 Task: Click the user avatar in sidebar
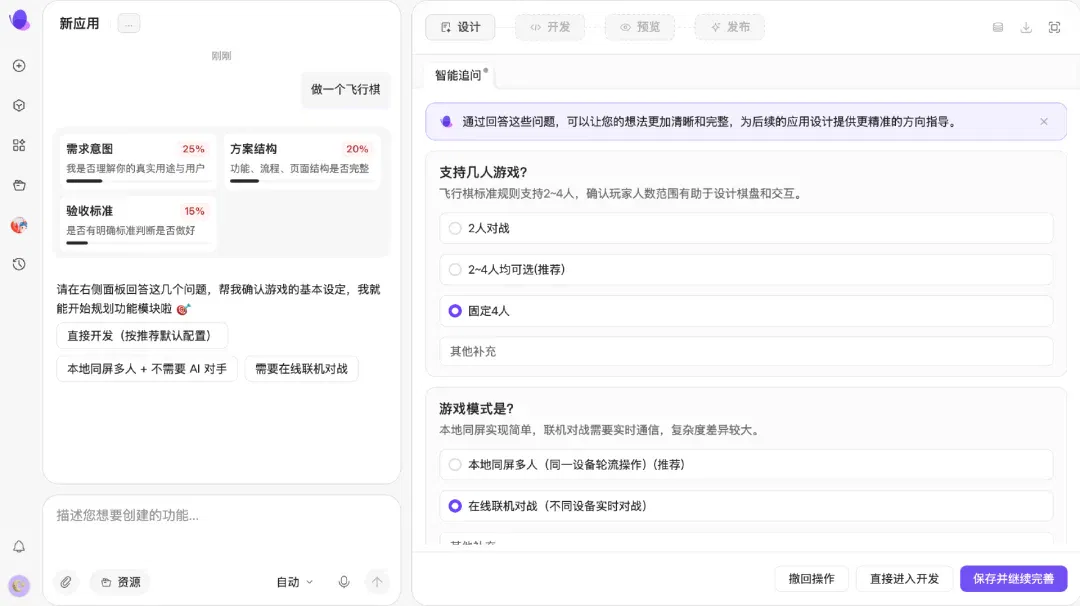coord(19,585)
